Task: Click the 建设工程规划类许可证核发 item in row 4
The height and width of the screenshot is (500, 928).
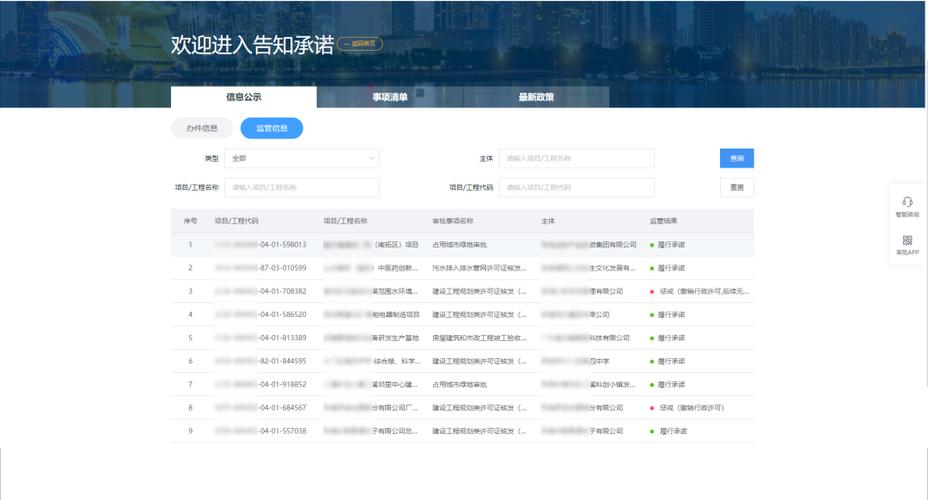Action: 479,315
